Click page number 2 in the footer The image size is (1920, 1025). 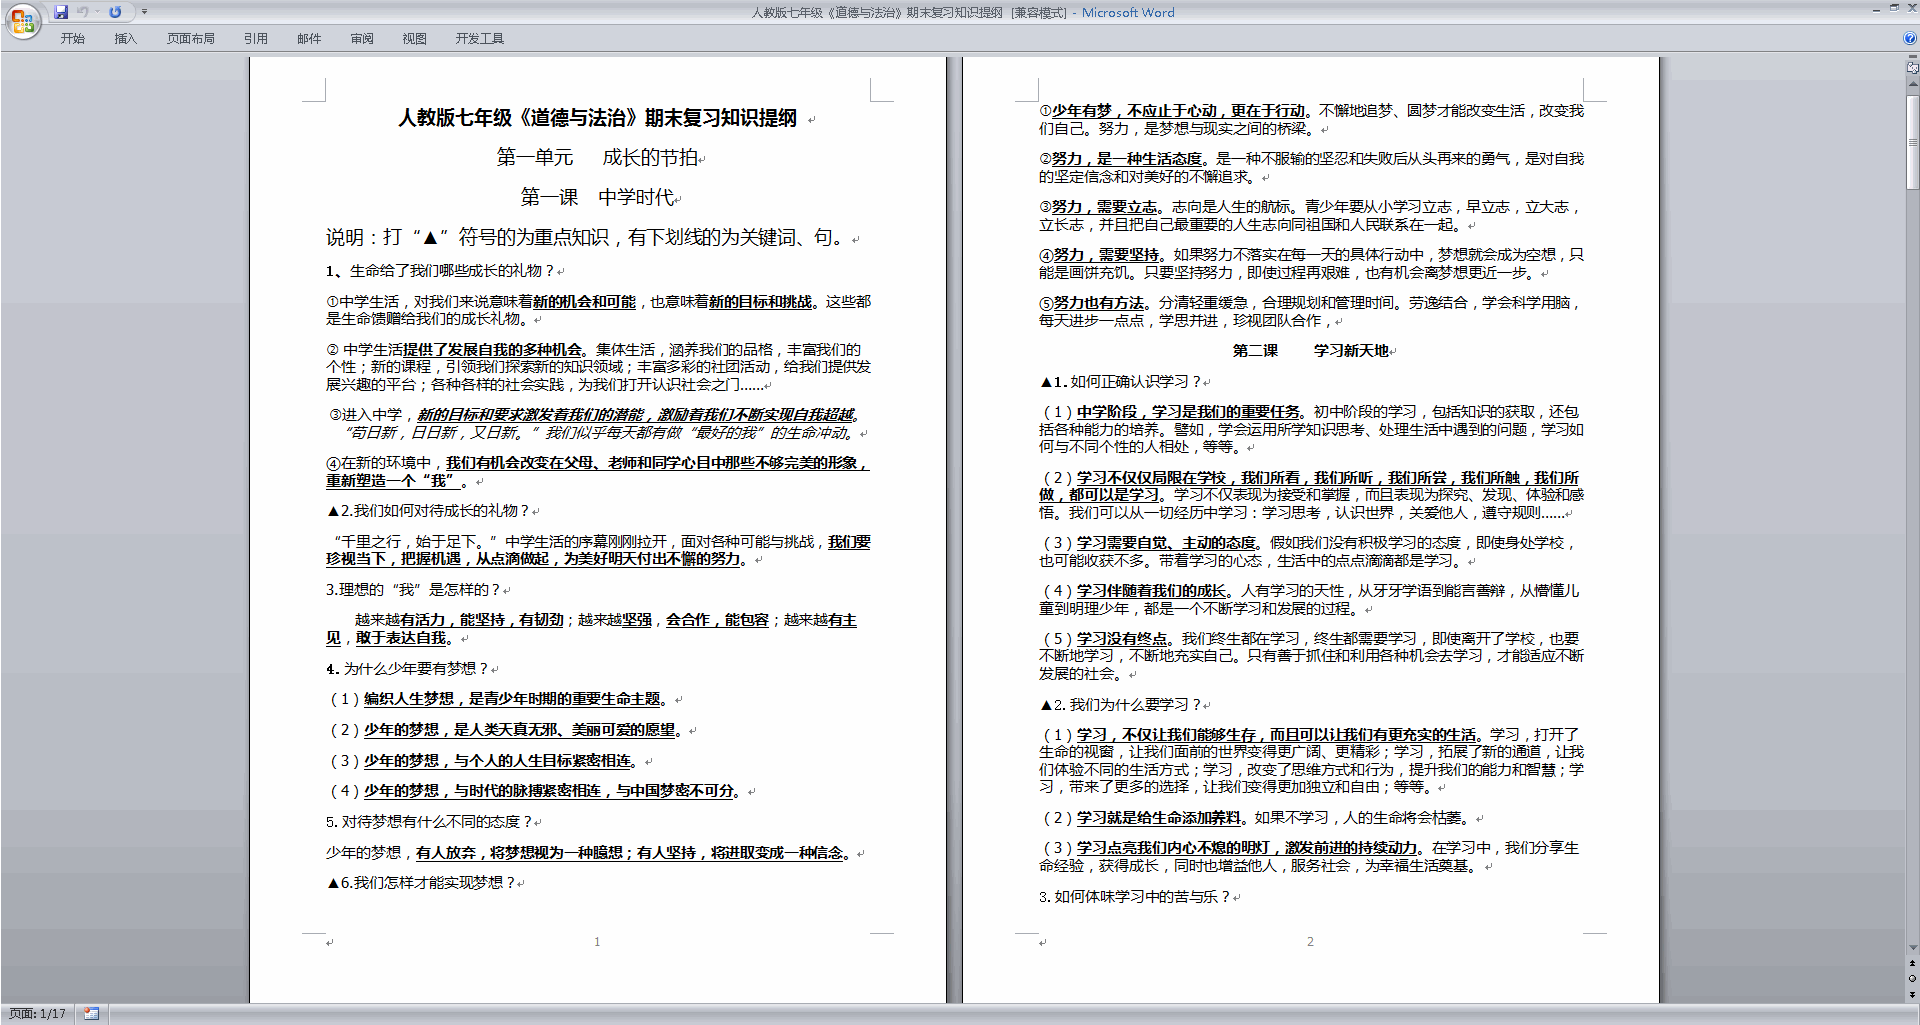click(x=1310, y=942)
